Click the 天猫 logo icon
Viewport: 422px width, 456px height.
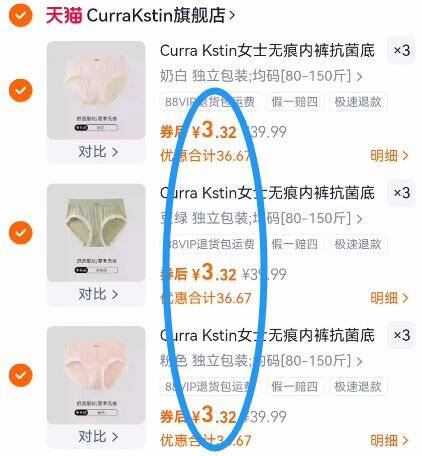(x=64, y=15)
